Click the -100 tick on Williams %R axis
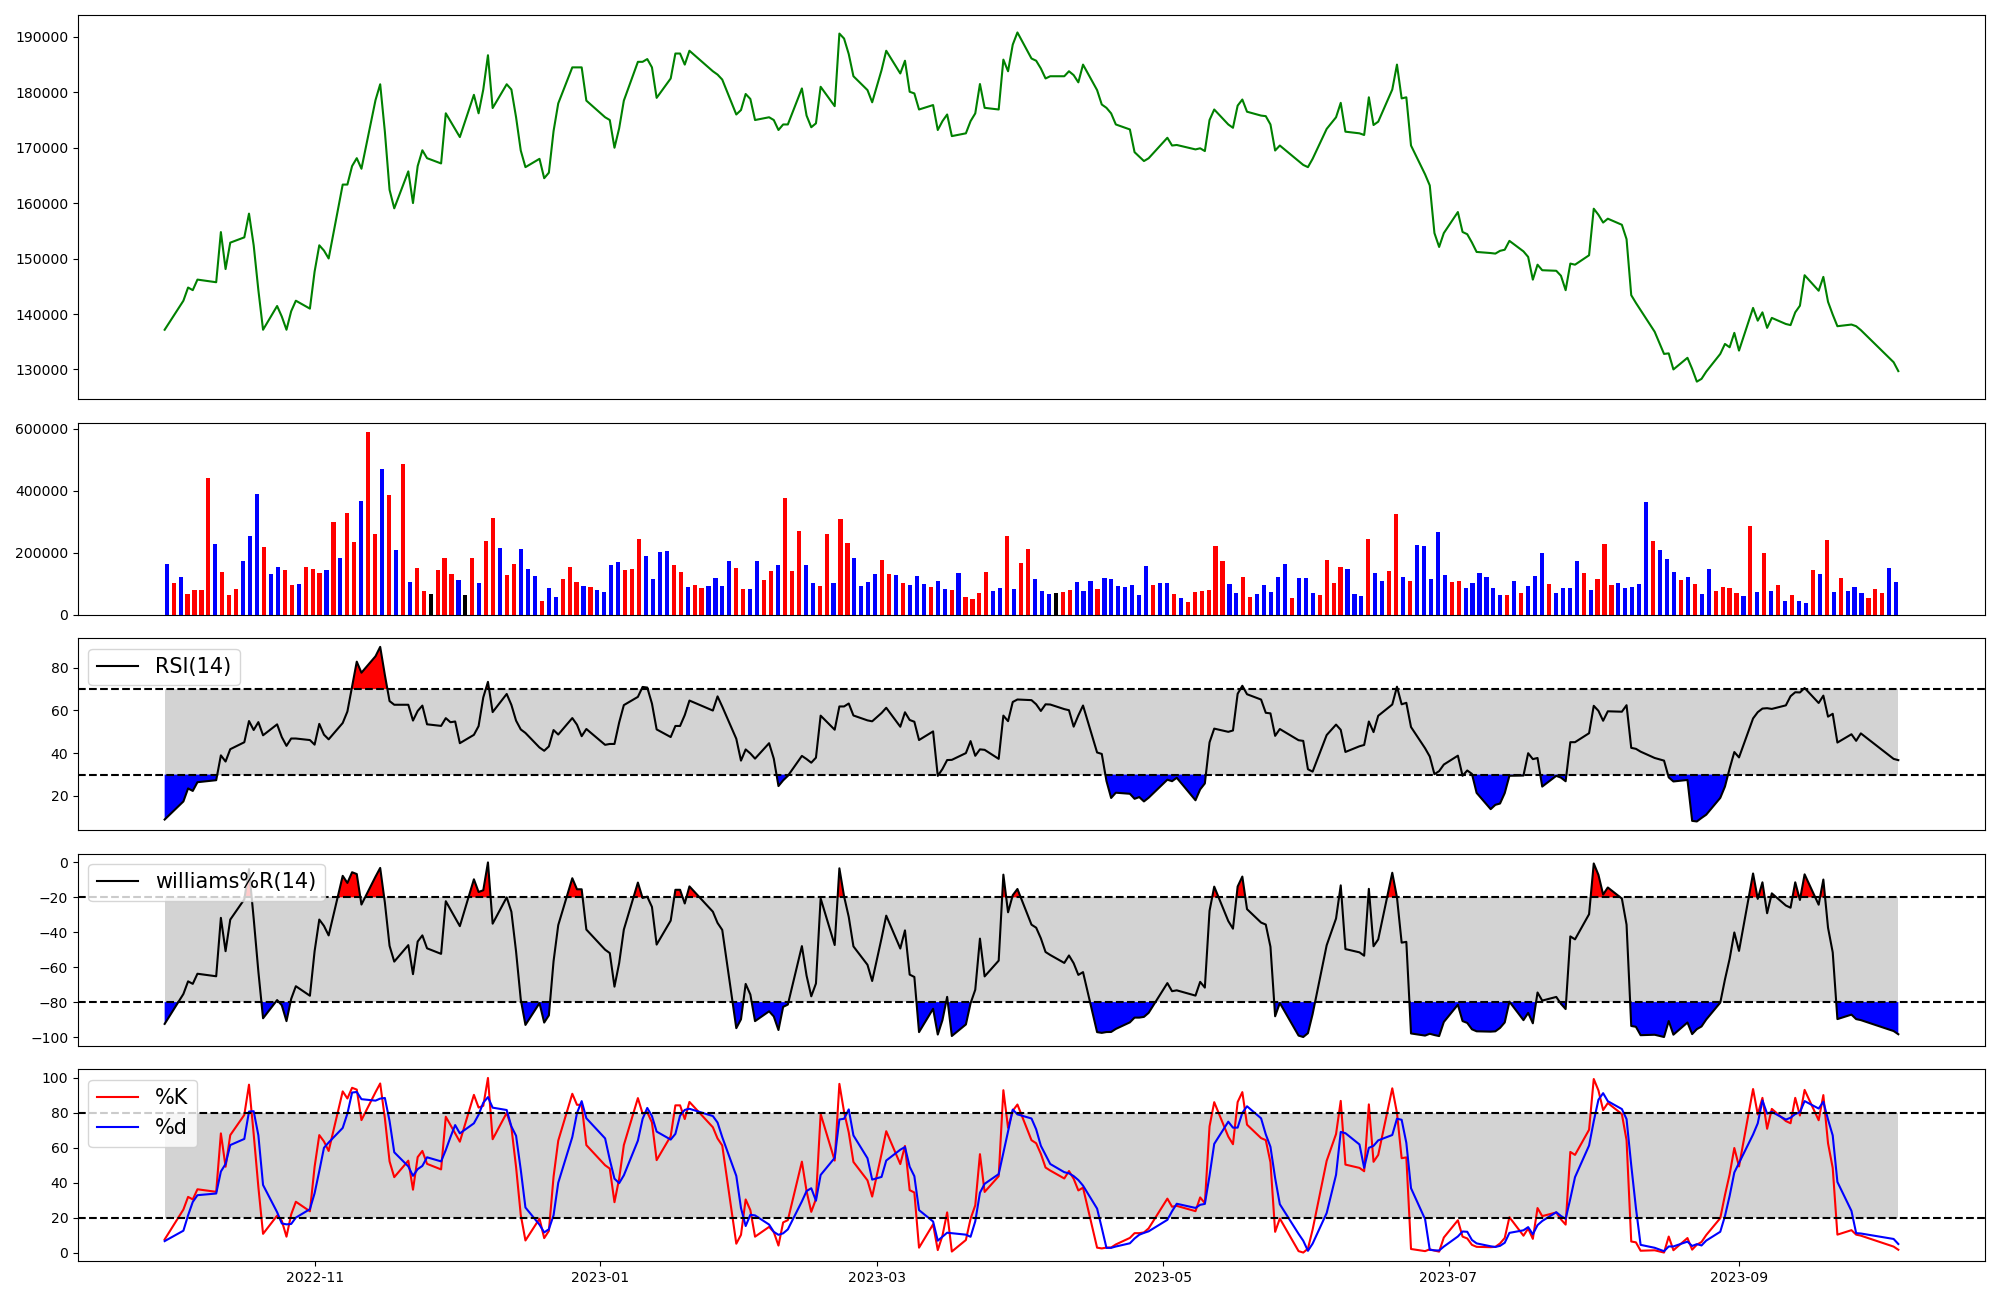2000x1300 pixels. pos(49,1038)
